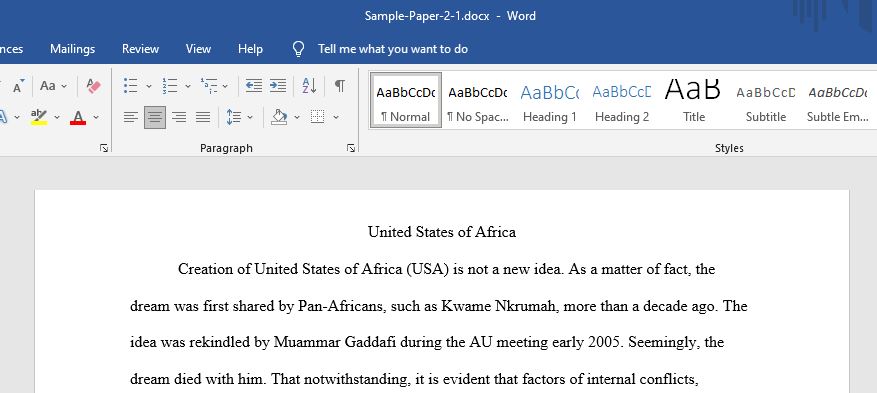Apply the Title style
Screen dimensions: 877x393
coord(694,101)
